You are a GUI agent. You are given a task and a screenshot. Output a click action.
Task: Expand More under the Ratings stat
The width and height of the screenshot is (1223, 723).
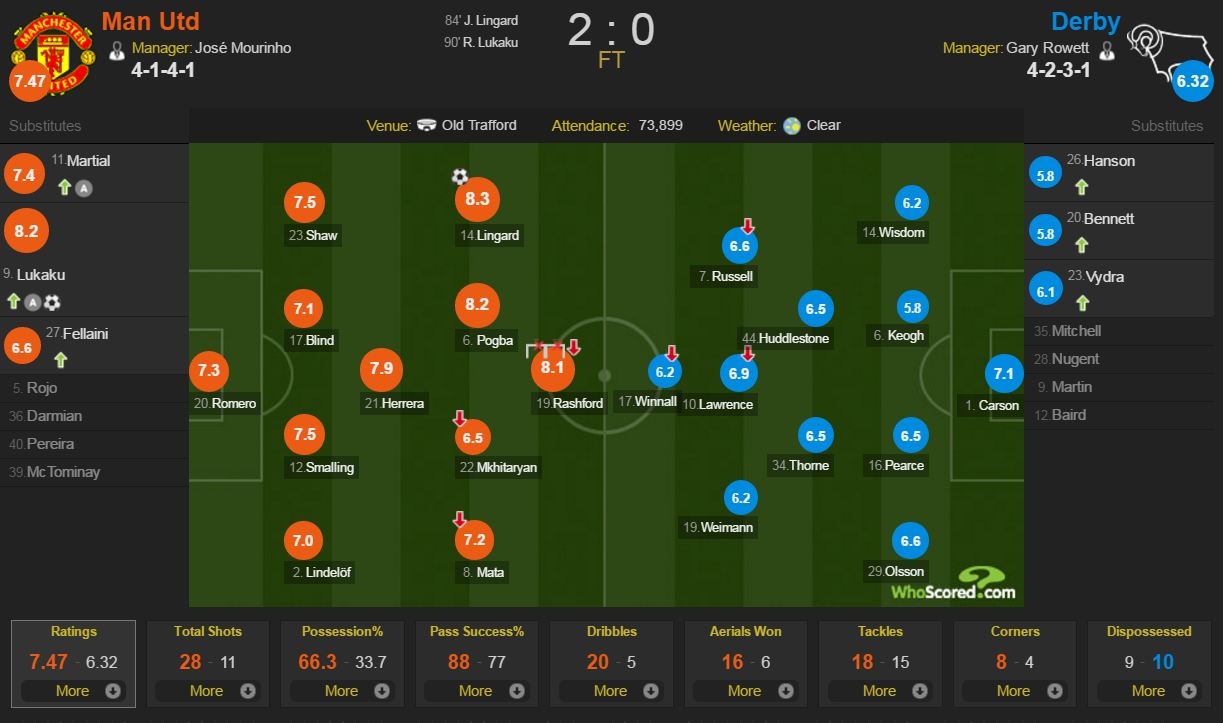(x=73, y=690)
